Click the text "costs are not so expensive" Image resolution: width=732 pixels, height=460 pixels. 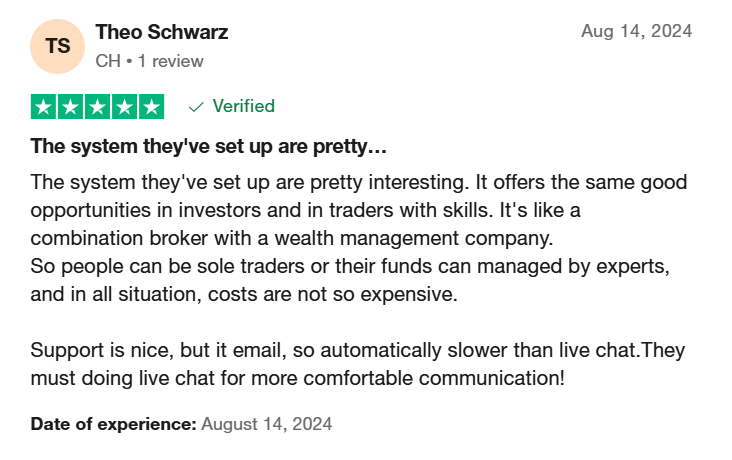(x=332, y=294)
